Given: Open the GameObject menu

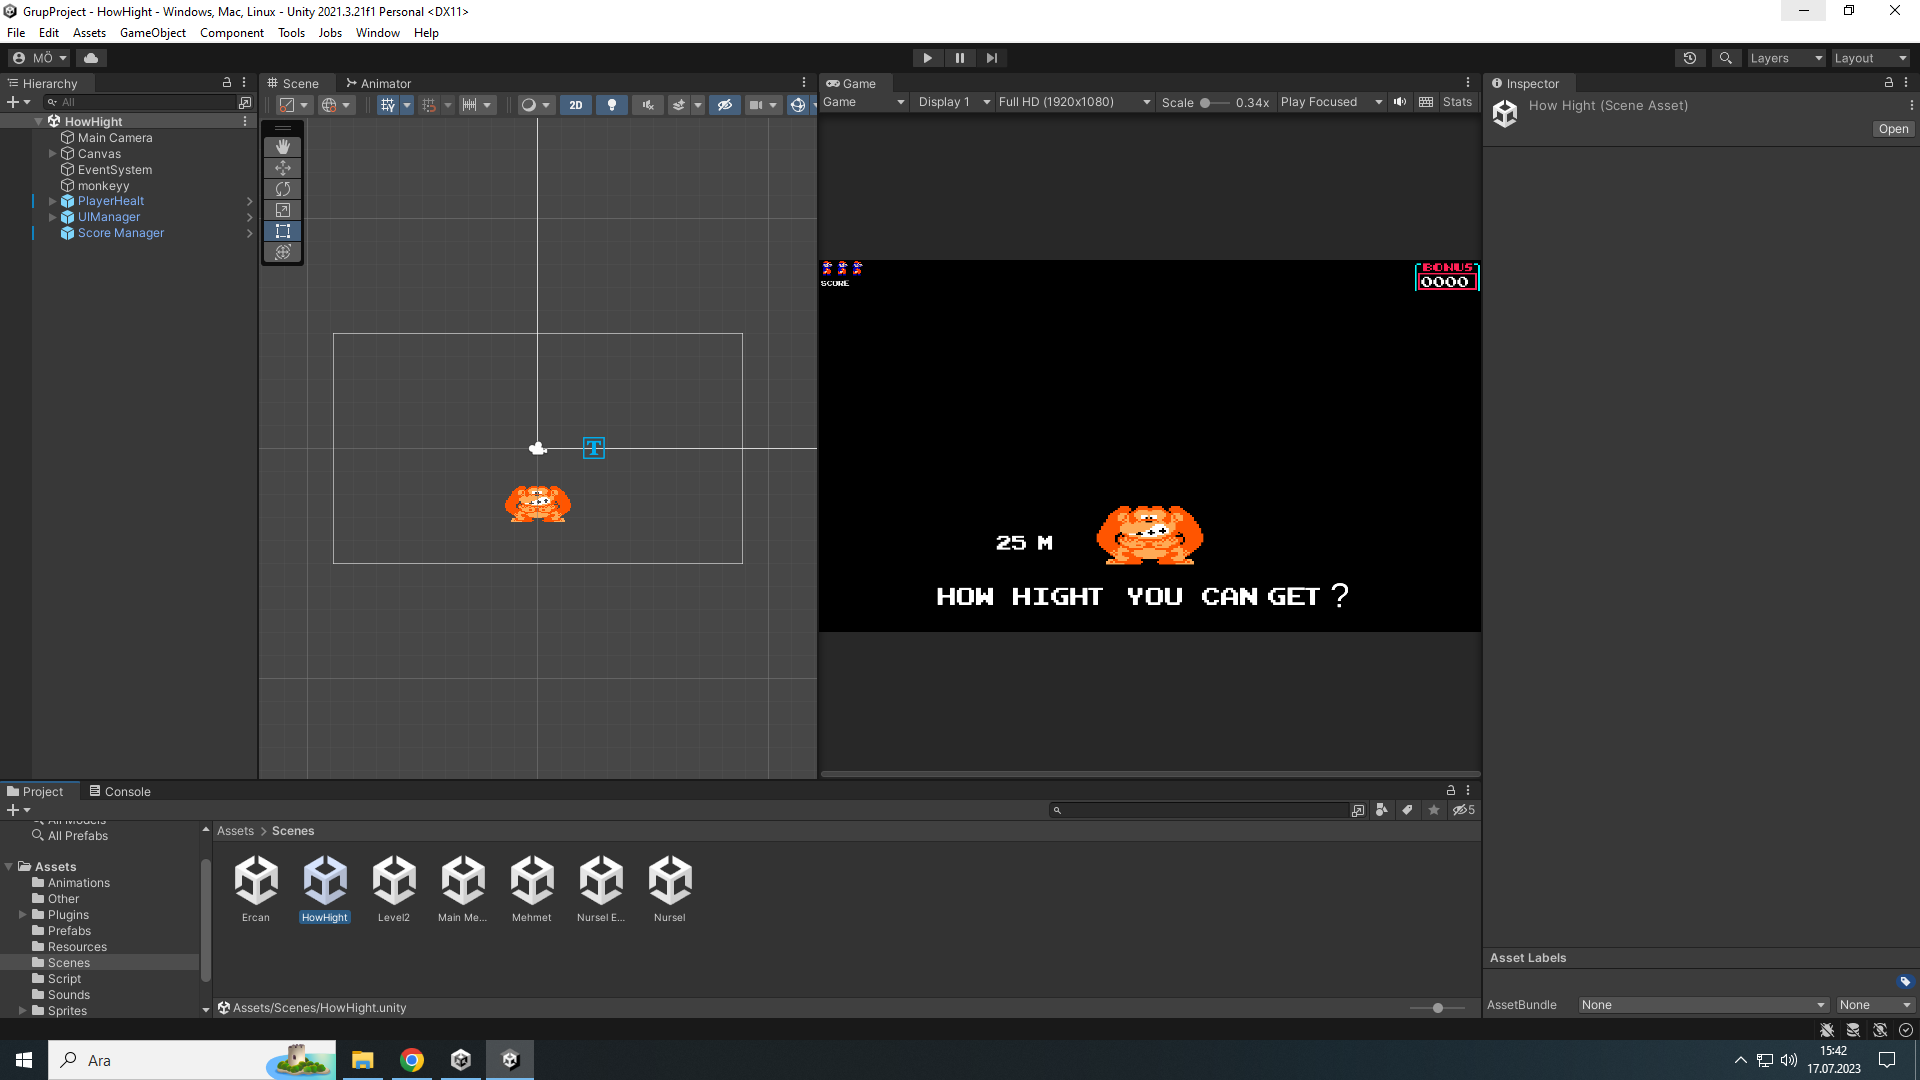Looking at the screenshot, I should point(152,33).
